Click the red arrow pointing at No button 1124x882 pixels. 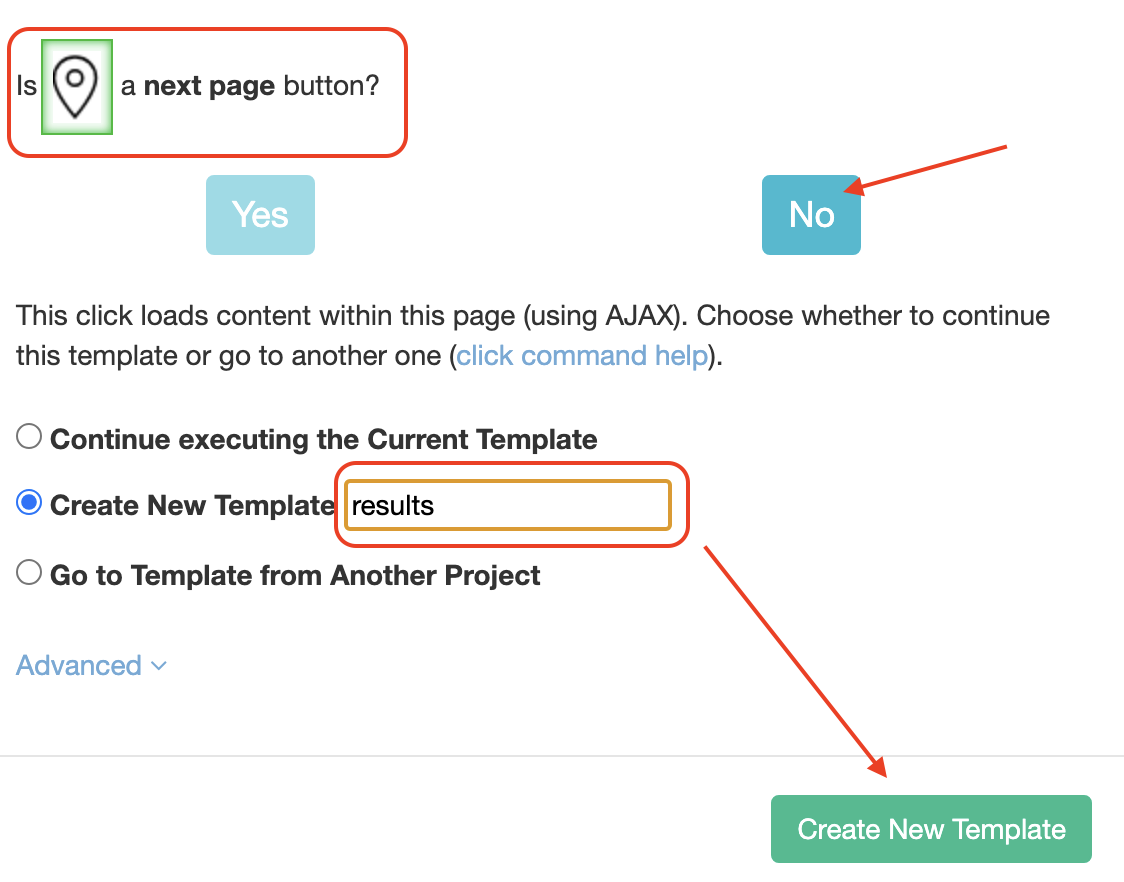click(x=925, y=169)
